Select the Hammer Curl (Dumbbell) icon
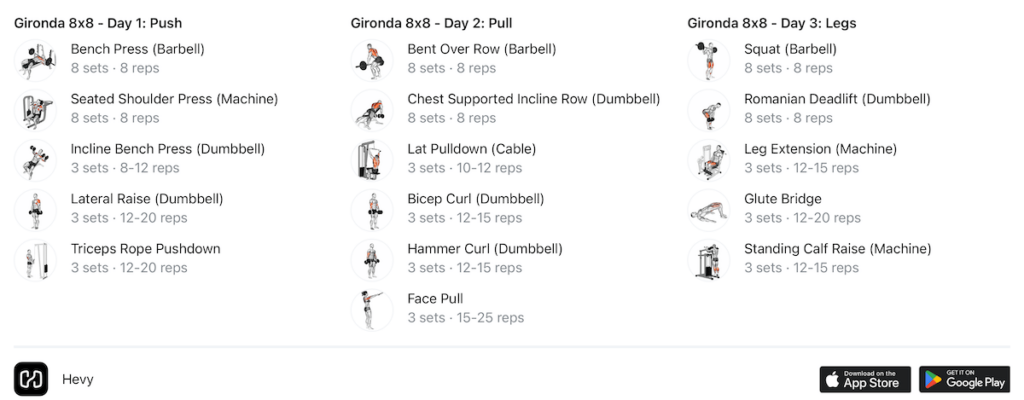The width and height of the screenshot is (1024, 400). click(372, 260)
